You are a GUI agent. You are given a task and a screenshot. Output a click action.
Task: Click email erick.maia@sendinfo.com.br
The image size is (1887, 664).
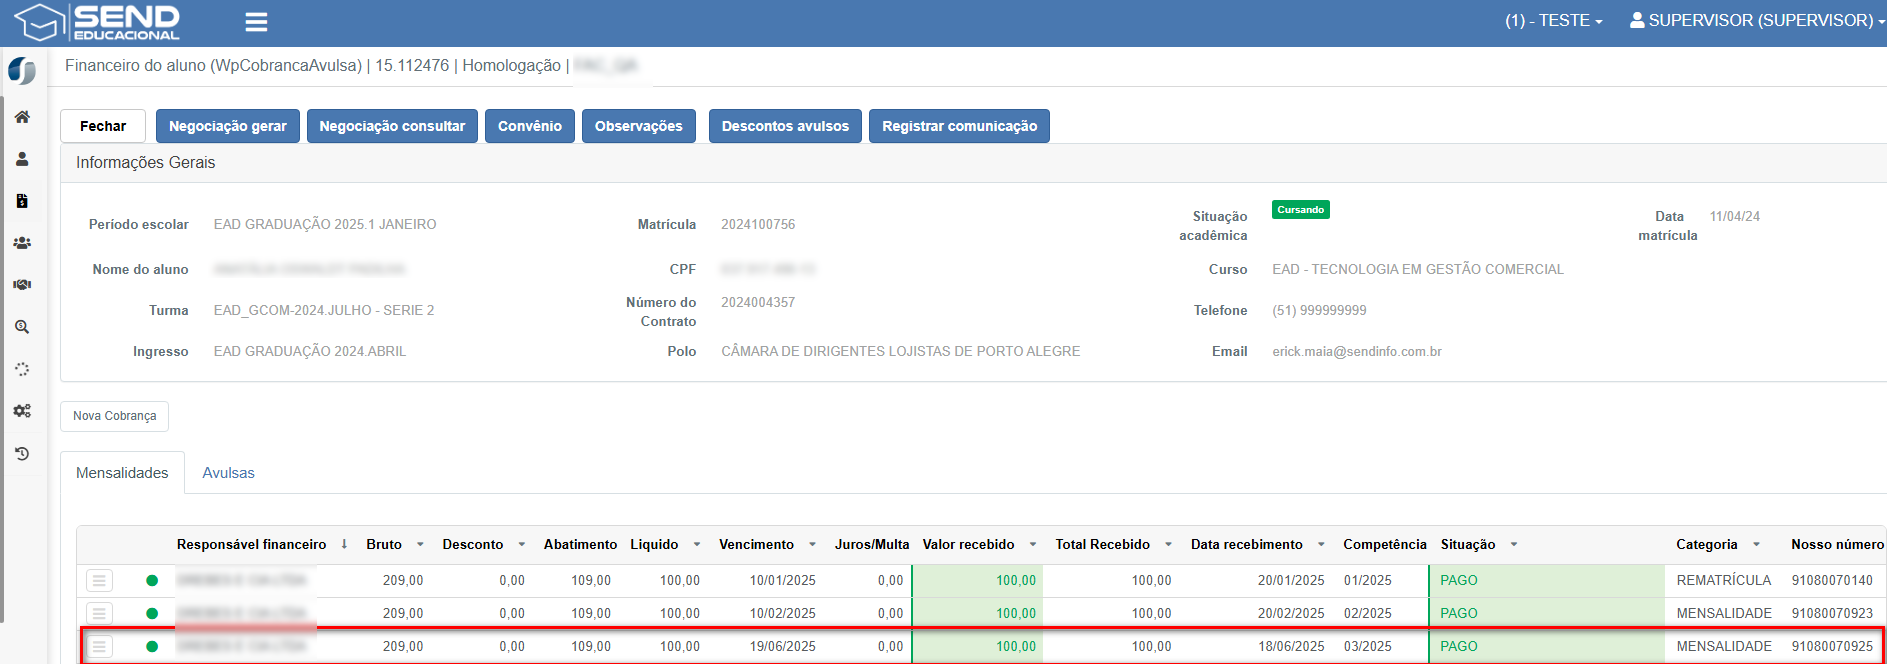pos(1357,351)
